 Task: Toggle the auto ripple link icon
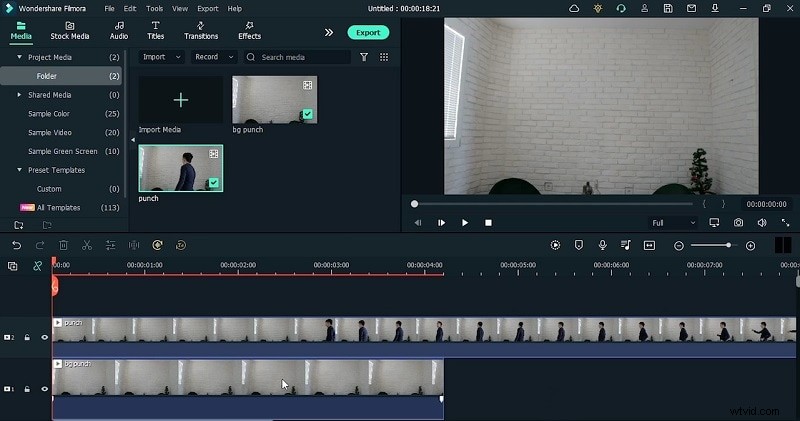click(37, 266)
